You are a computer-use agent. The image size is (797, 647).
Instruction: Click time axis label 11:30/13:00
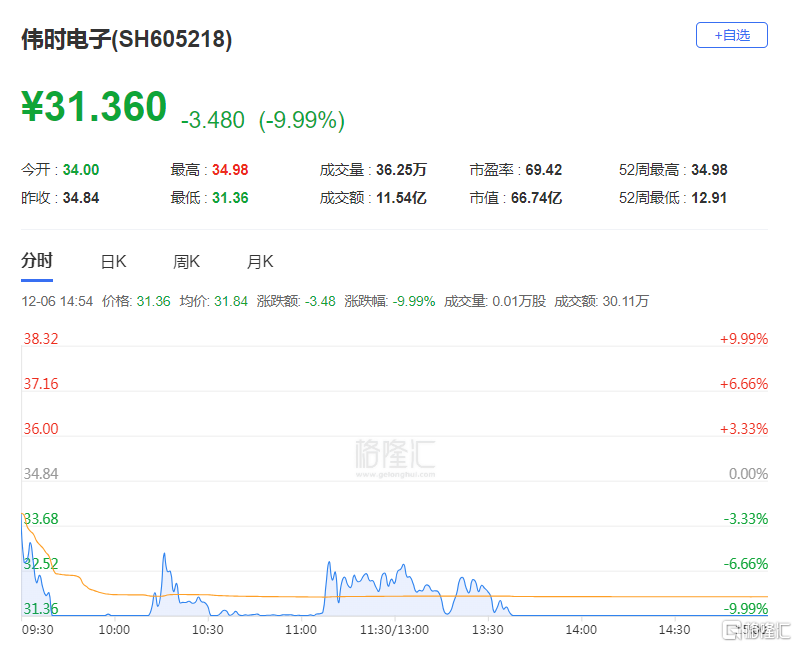click(x=394, y=630)
